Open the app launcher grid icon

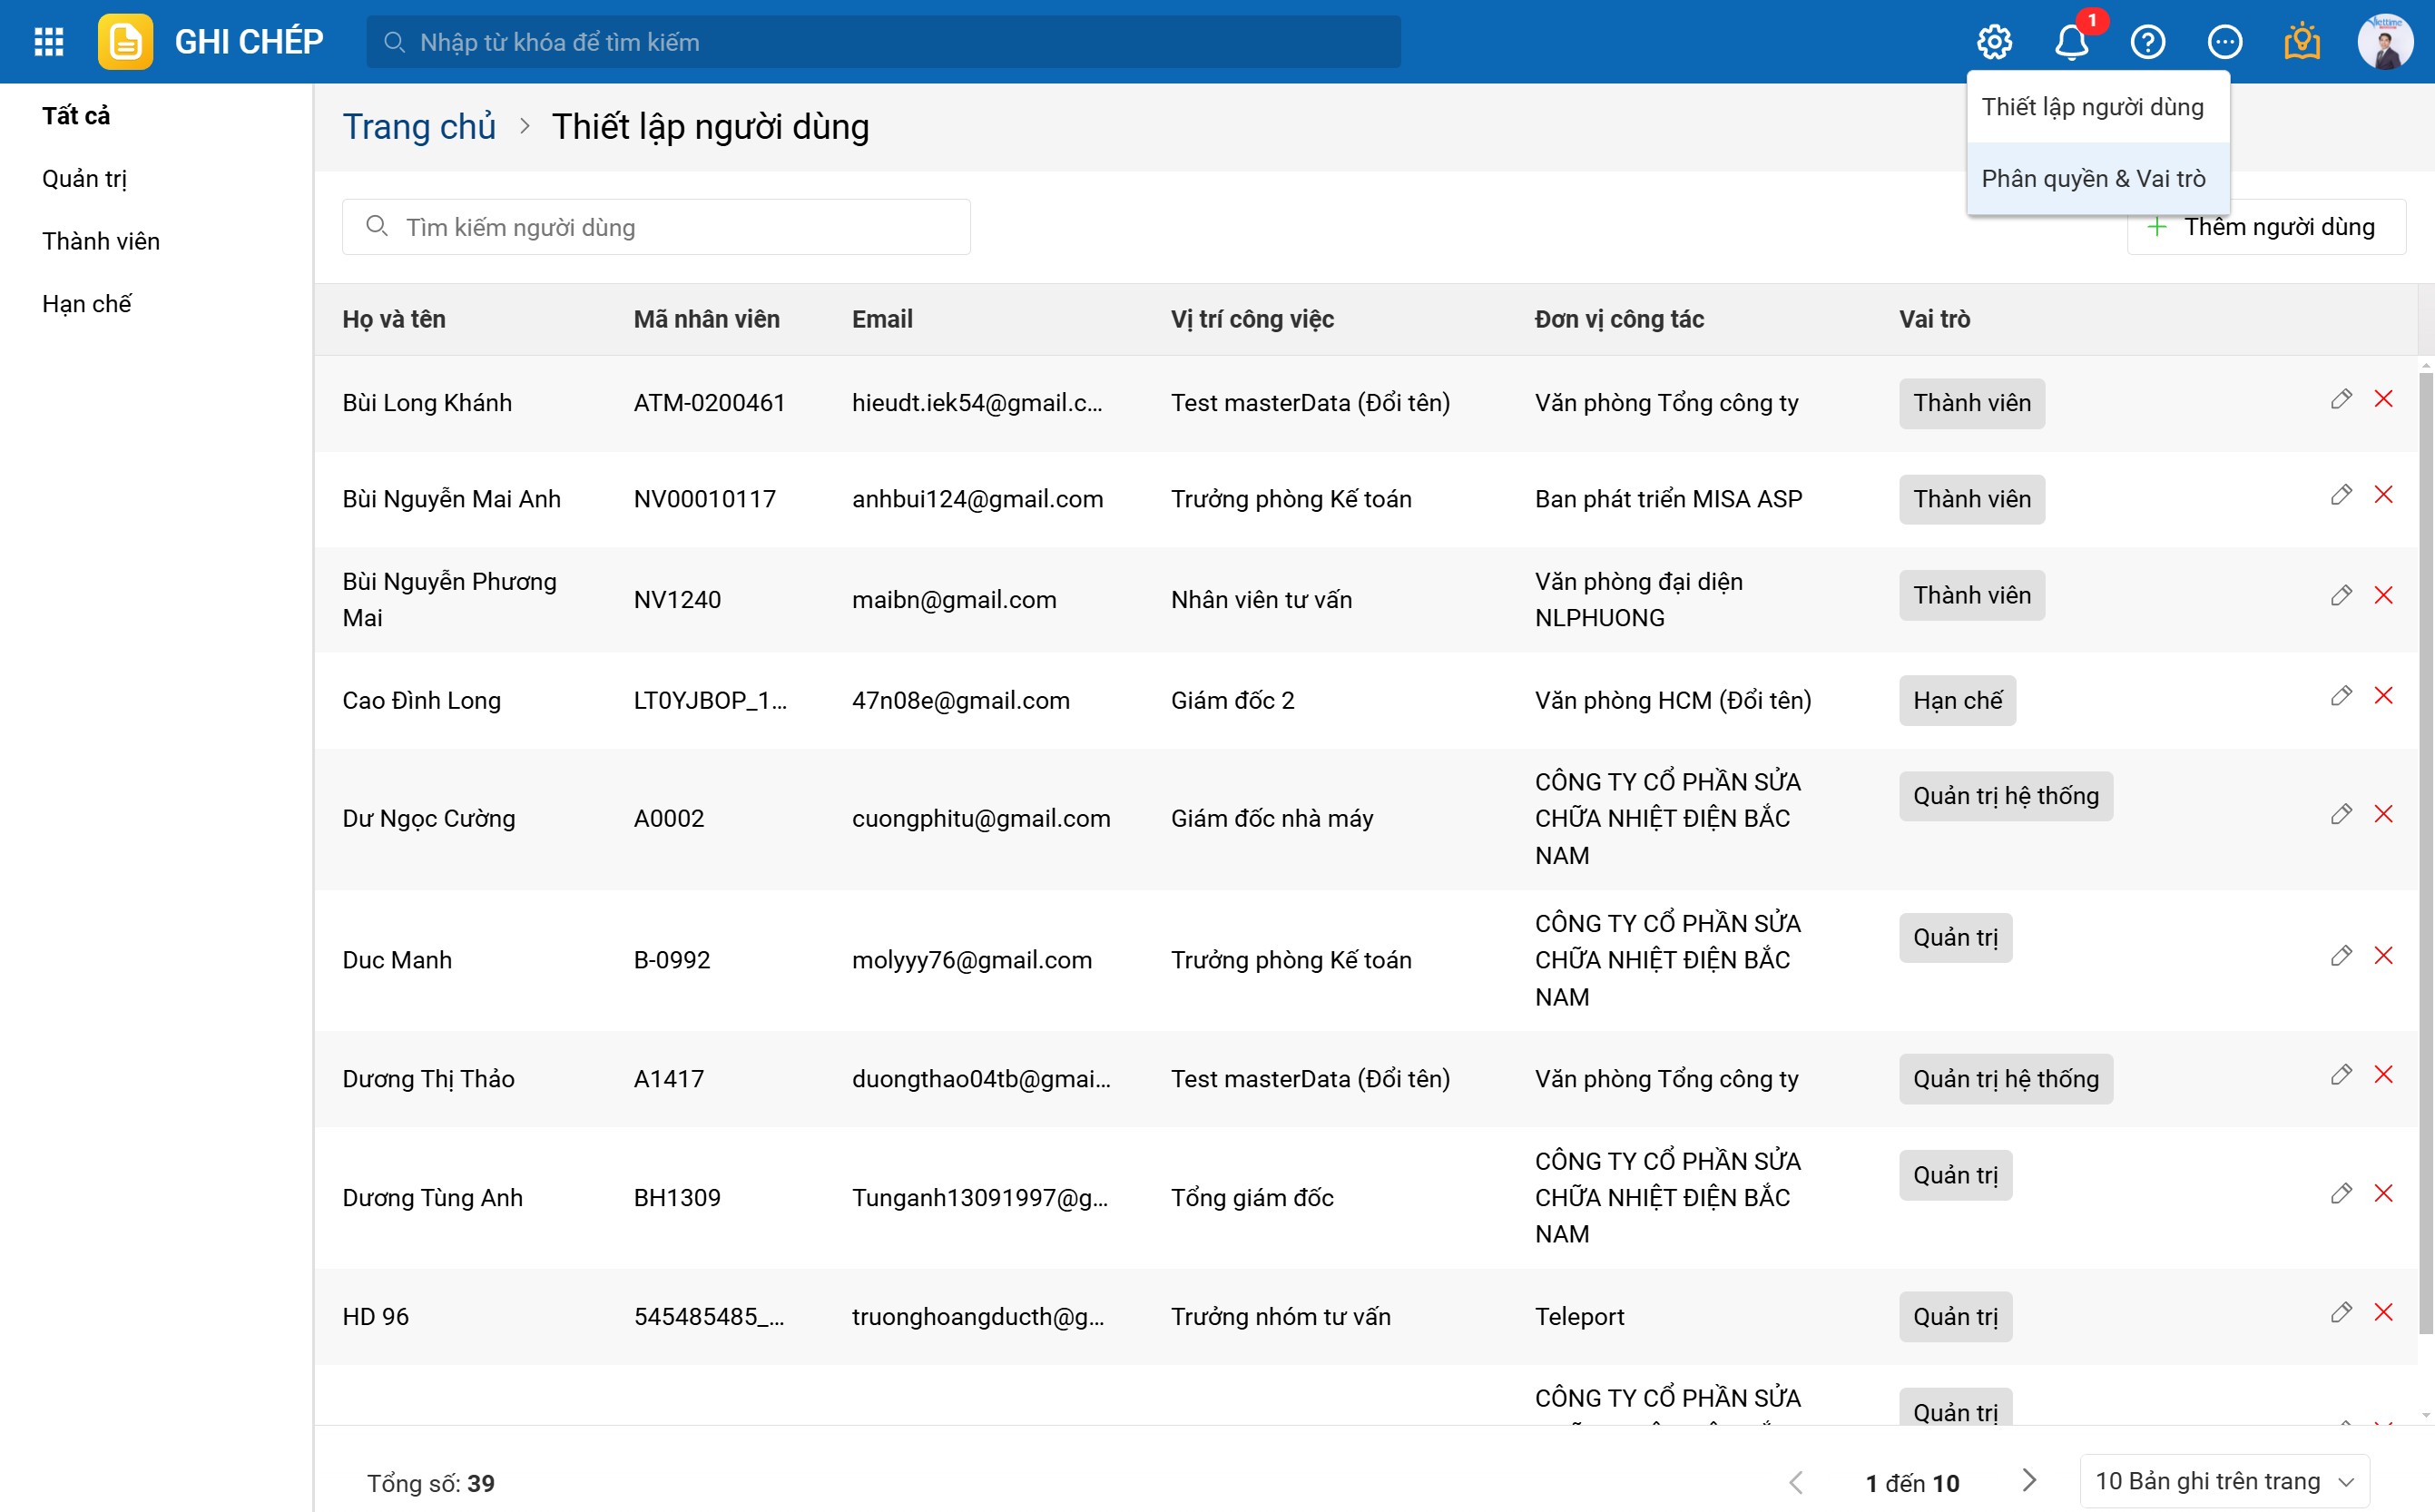point(48,42)
